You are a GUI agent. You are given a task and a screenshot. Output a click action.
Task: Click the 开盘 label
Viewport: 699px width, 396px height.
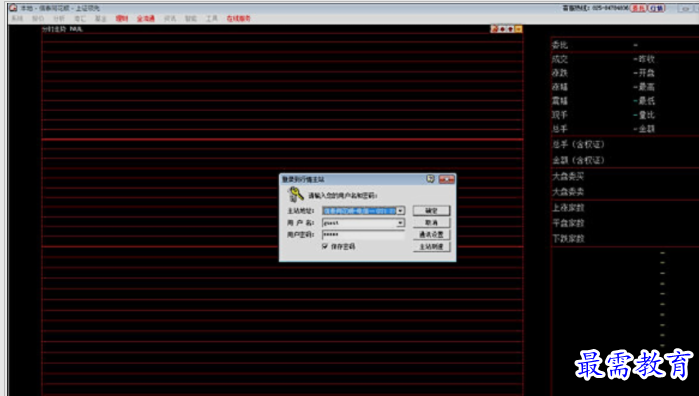coord(646,73)
